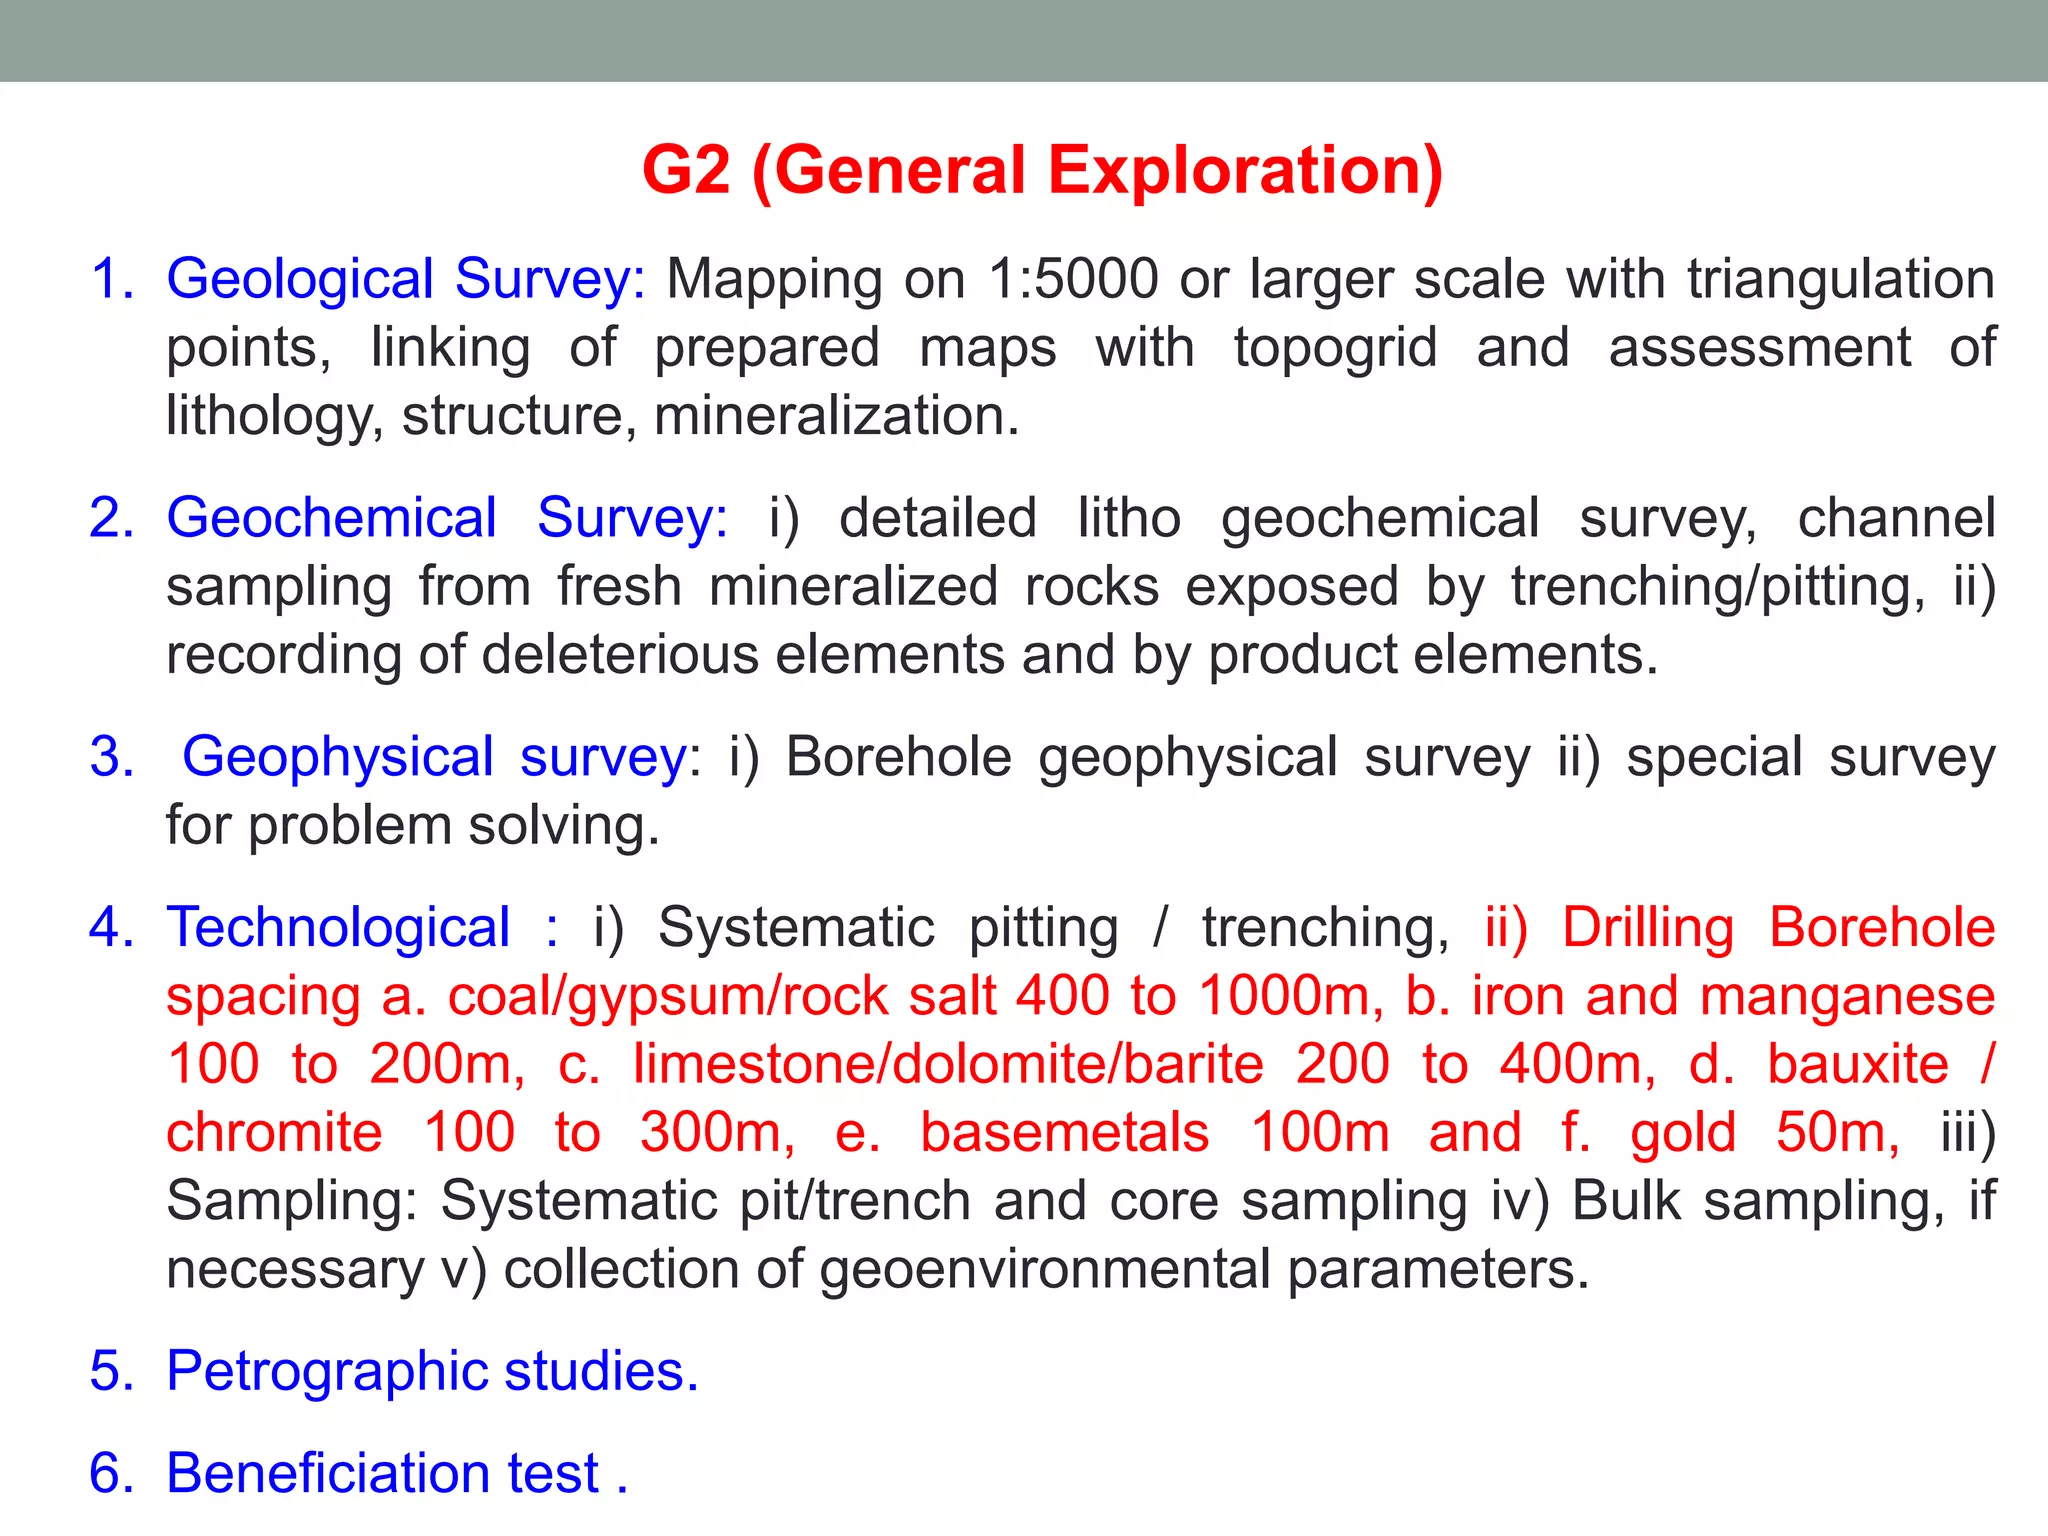The height and width of the screenshot is (1536, 2048).
Task: Click the blue 'Technological' heading
Action: tap(338, 927)
